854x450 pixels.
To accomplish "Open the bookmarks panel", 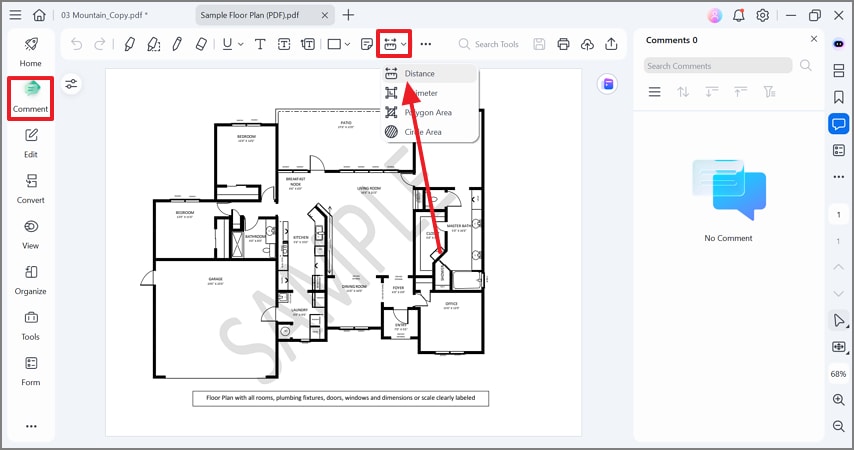I will 839,97.
